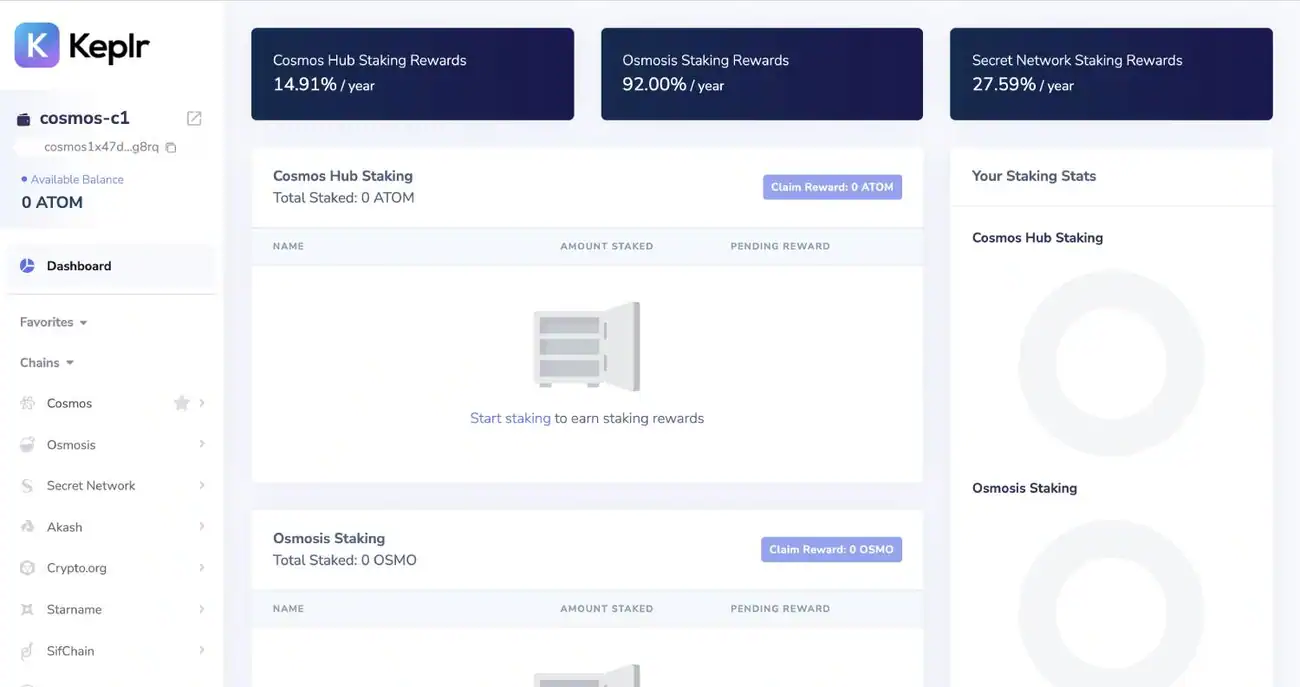Viewport: 1300px width, 687px height.
Task: Copy the wallet address with copy icon
Action: 171,147
